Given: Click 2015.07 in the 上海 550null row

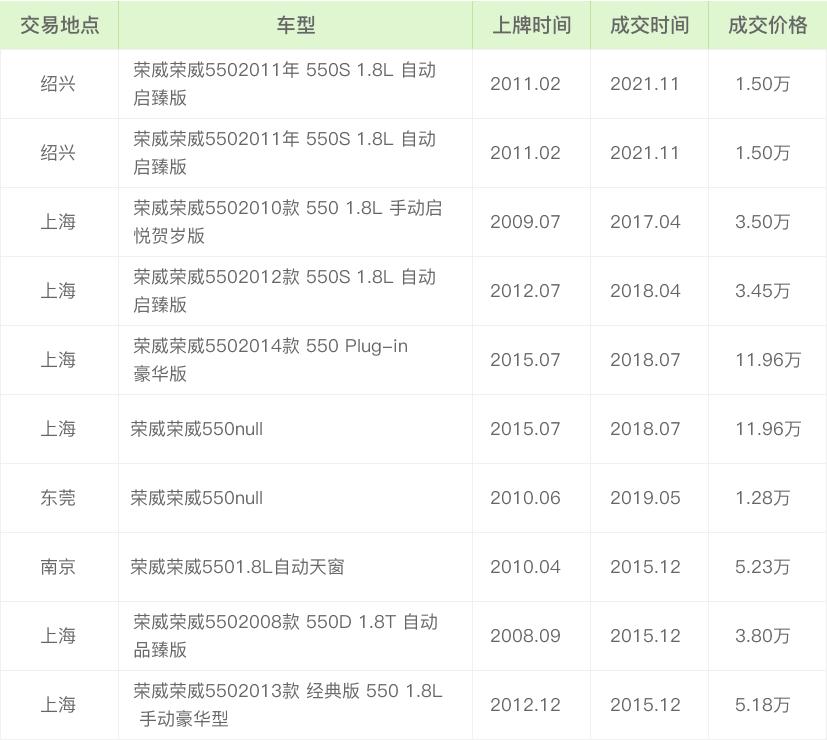Looking at the screenshot, I should [525, 429].
